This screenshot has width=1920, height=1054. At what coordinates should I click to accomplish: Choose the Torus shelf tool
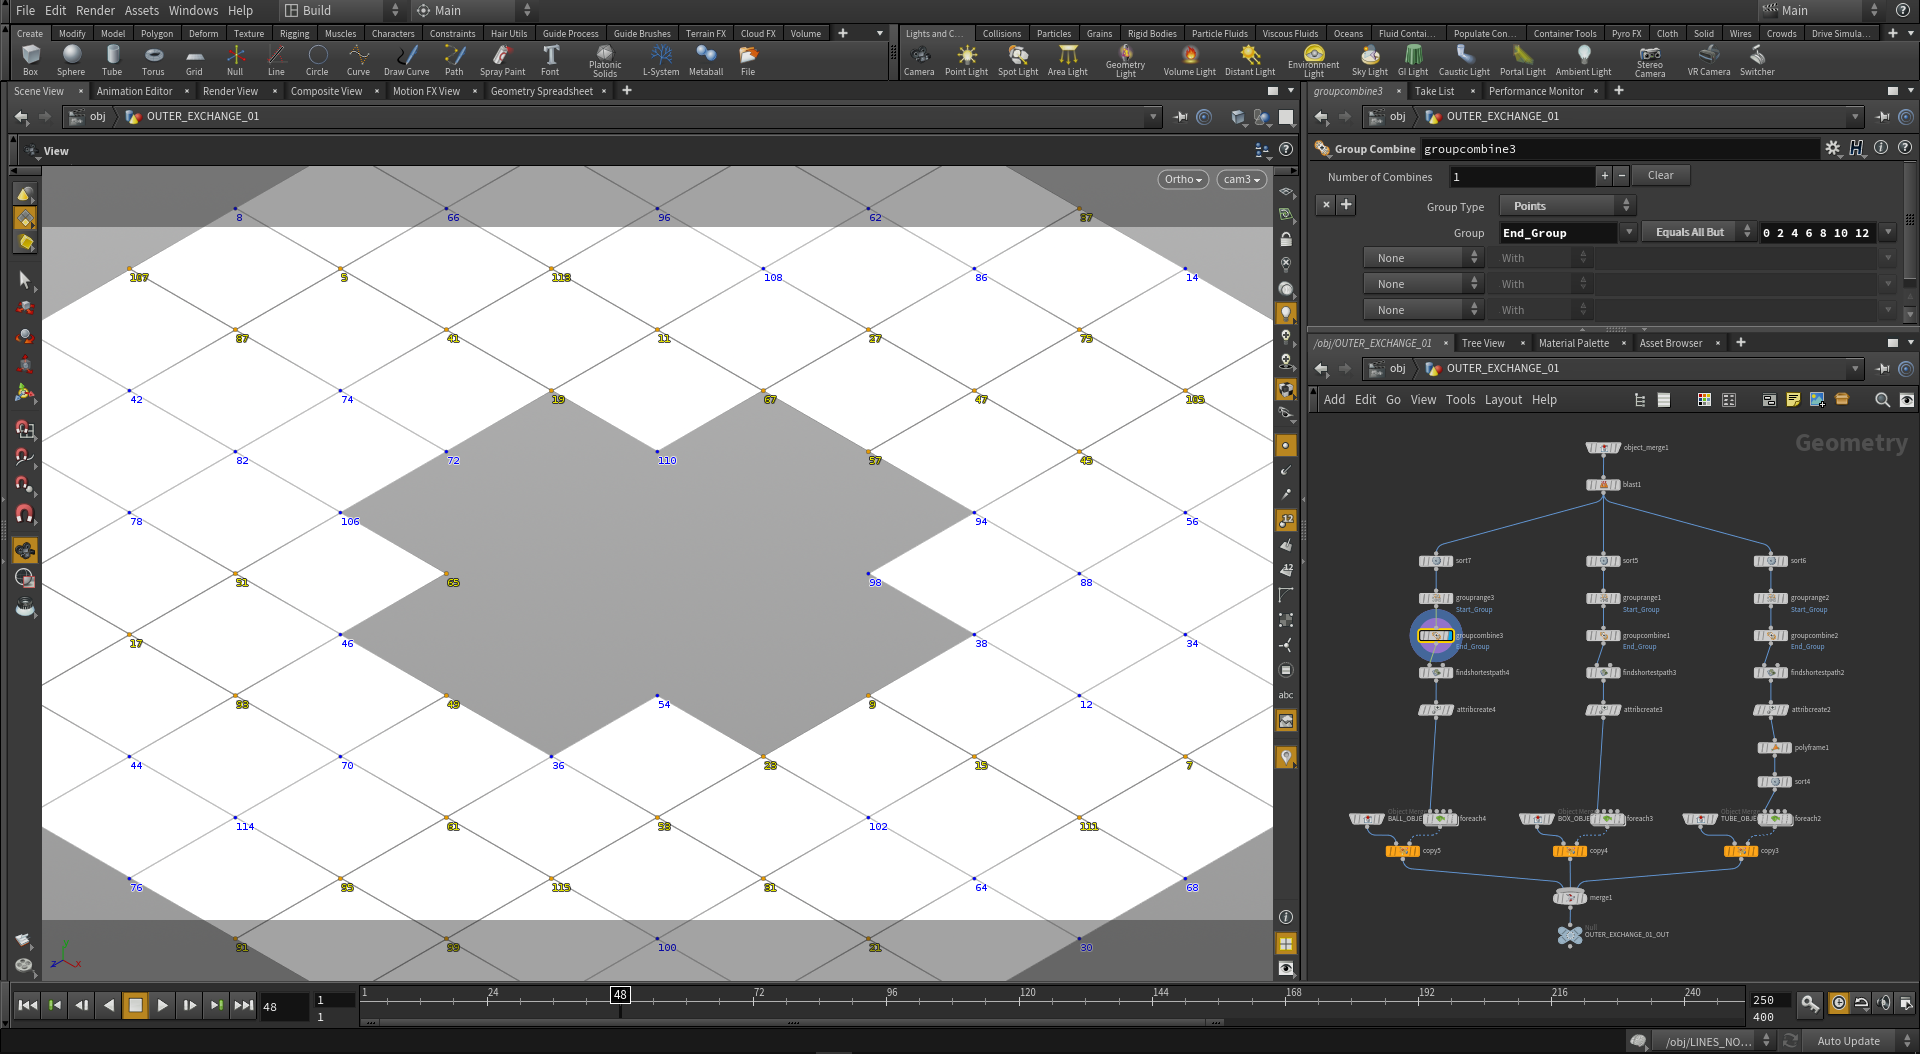pyautogui.click(x=153, y=60)
